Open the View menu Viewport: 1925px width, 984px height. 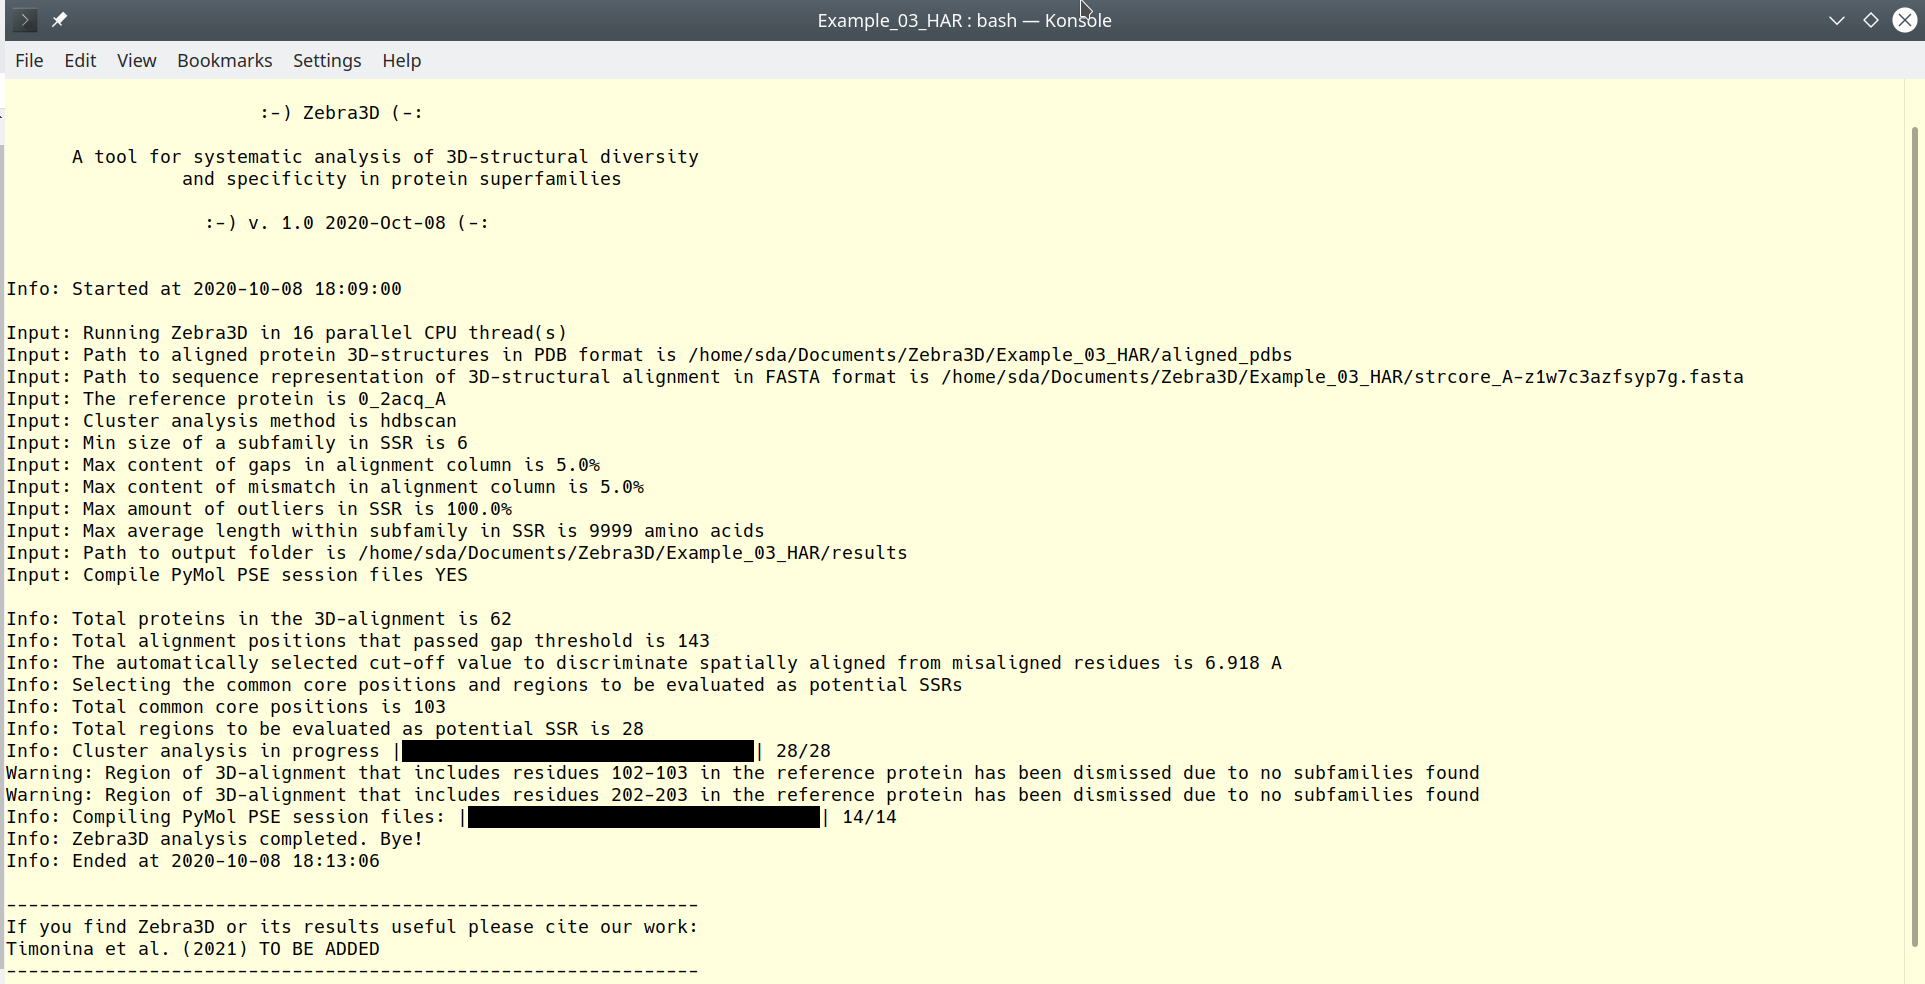[x=136, y=61]
